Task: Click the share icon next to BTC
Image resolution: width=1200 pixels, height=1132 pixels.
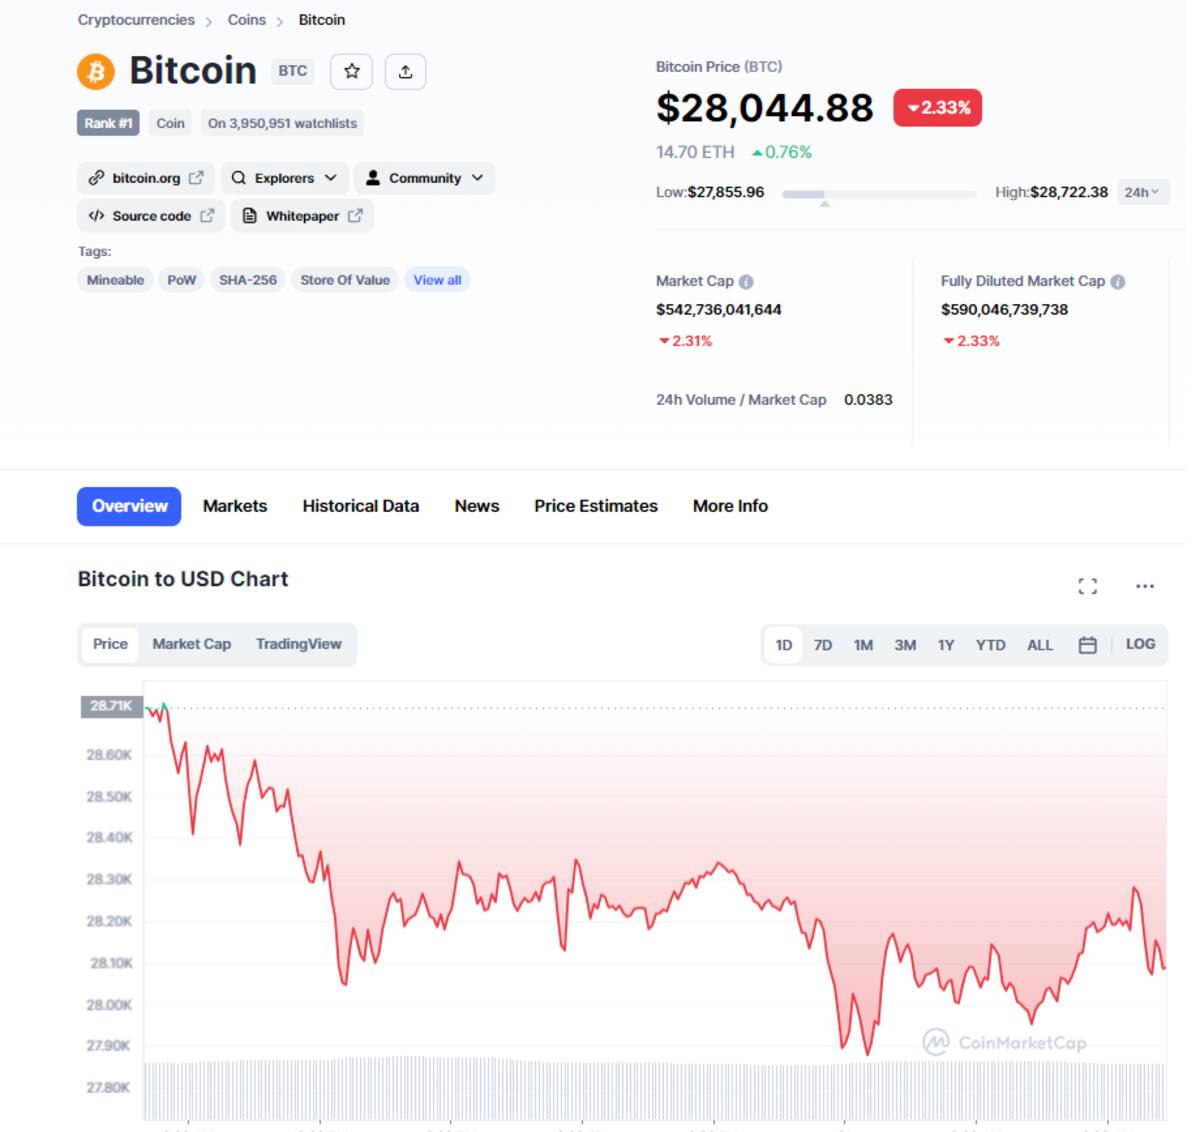Action: tap(405, 71)
